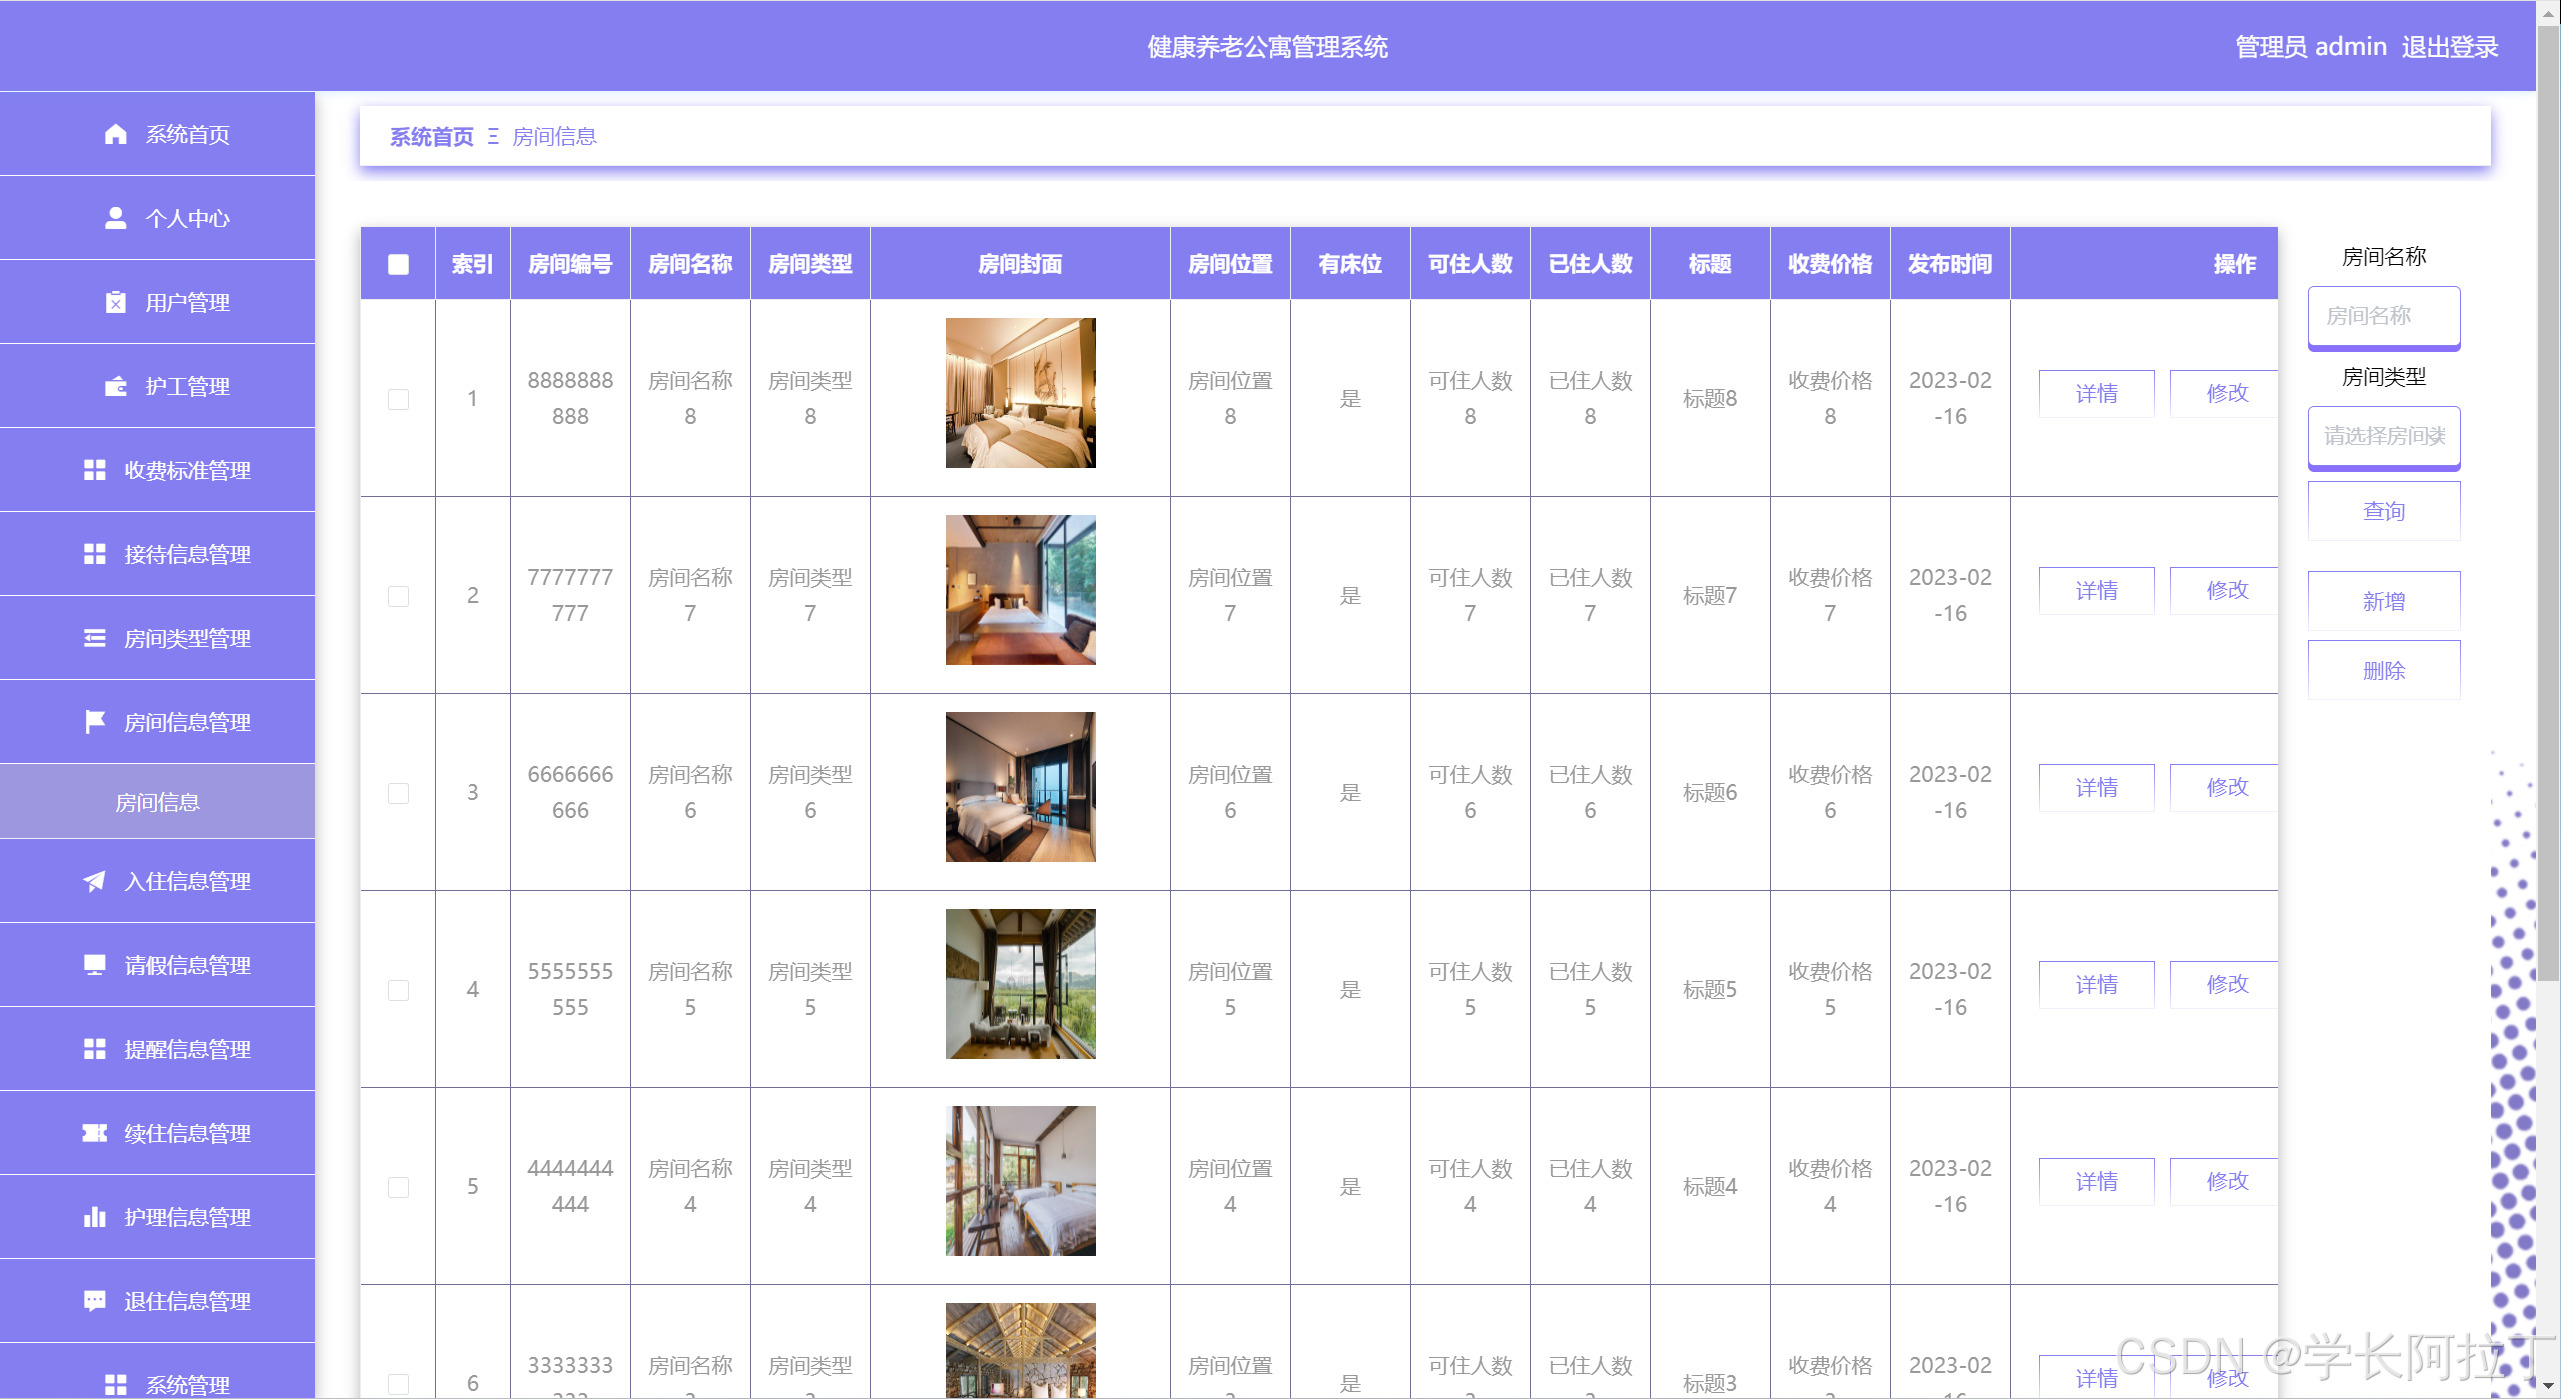Click the 退住信息管理 chat icon
The width and height of the screenshot is (2561, 1399).
[95, 1301]
